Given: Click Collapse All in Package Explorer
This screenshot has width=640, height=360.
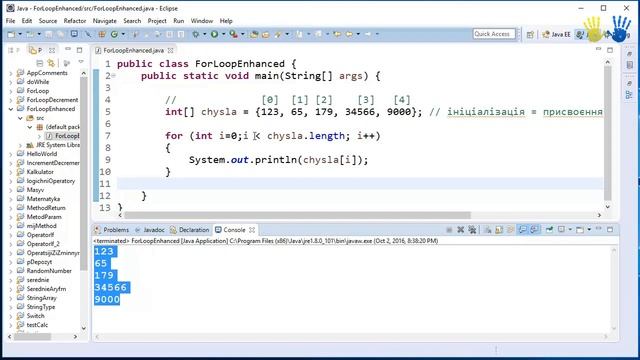Looking at the screenshot, I should pyautogui.click(x=40, y=63).
